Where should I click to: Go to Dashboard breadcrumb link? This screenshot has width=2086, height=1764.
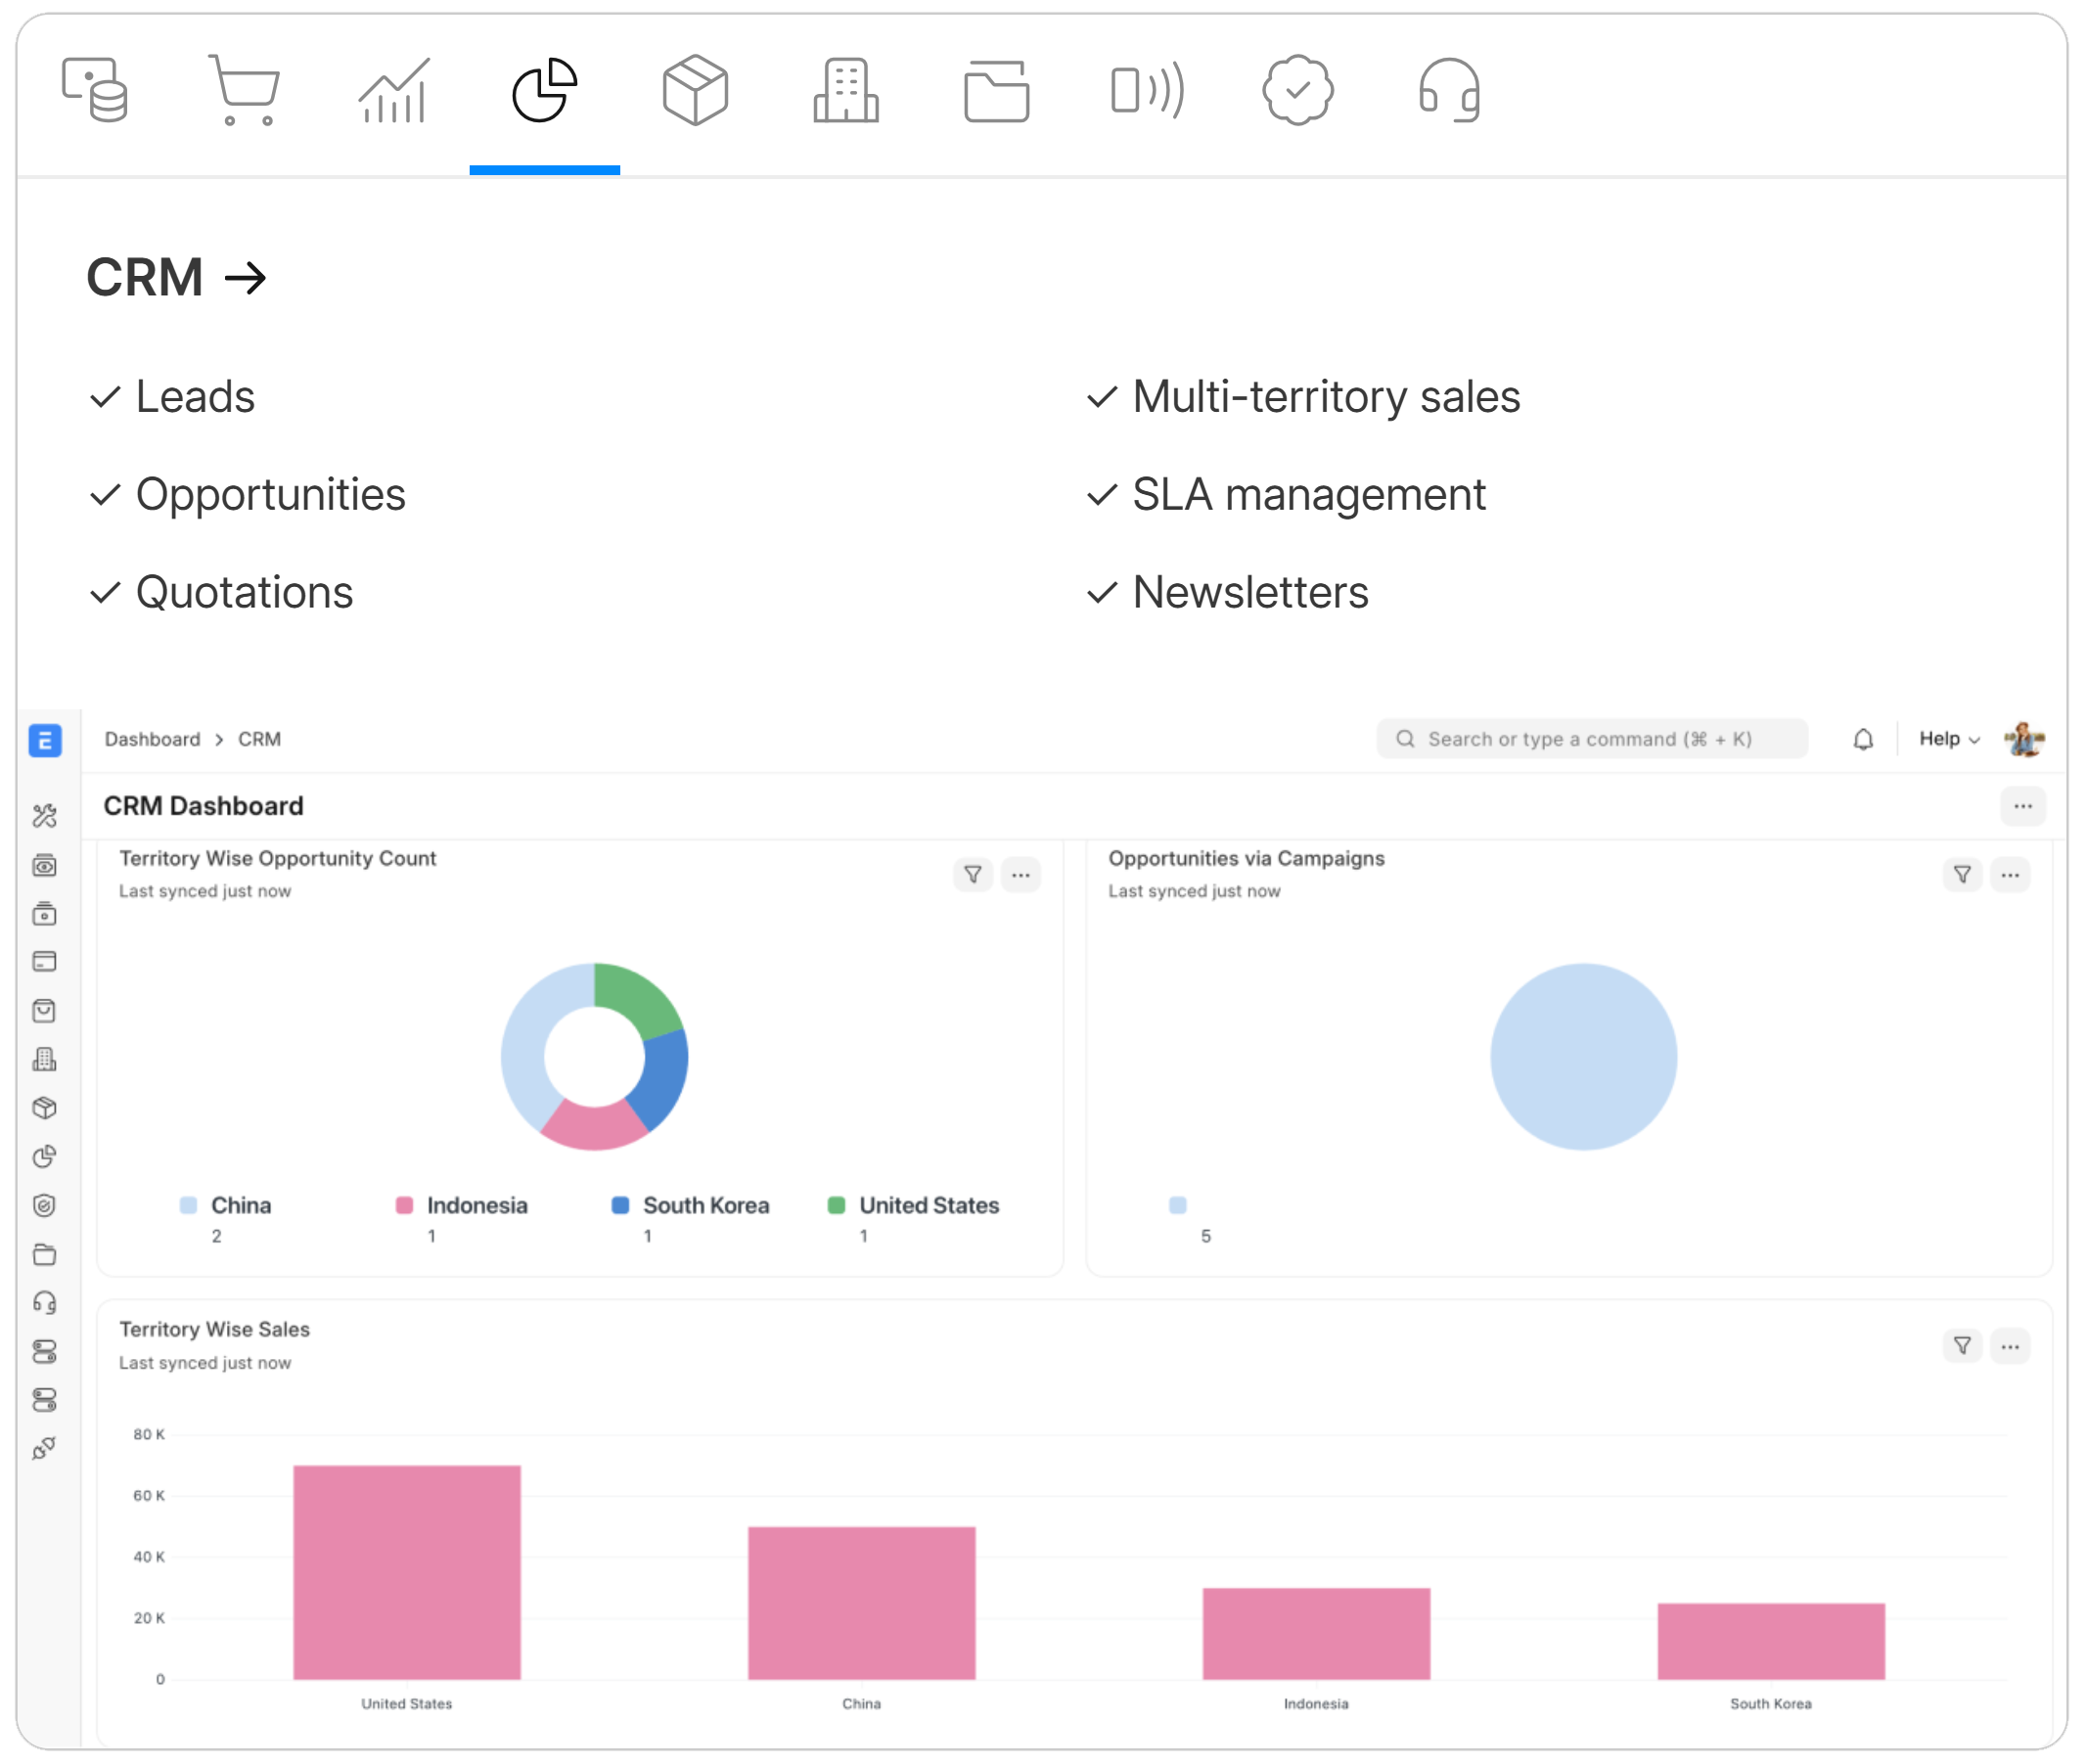point(152,739)
